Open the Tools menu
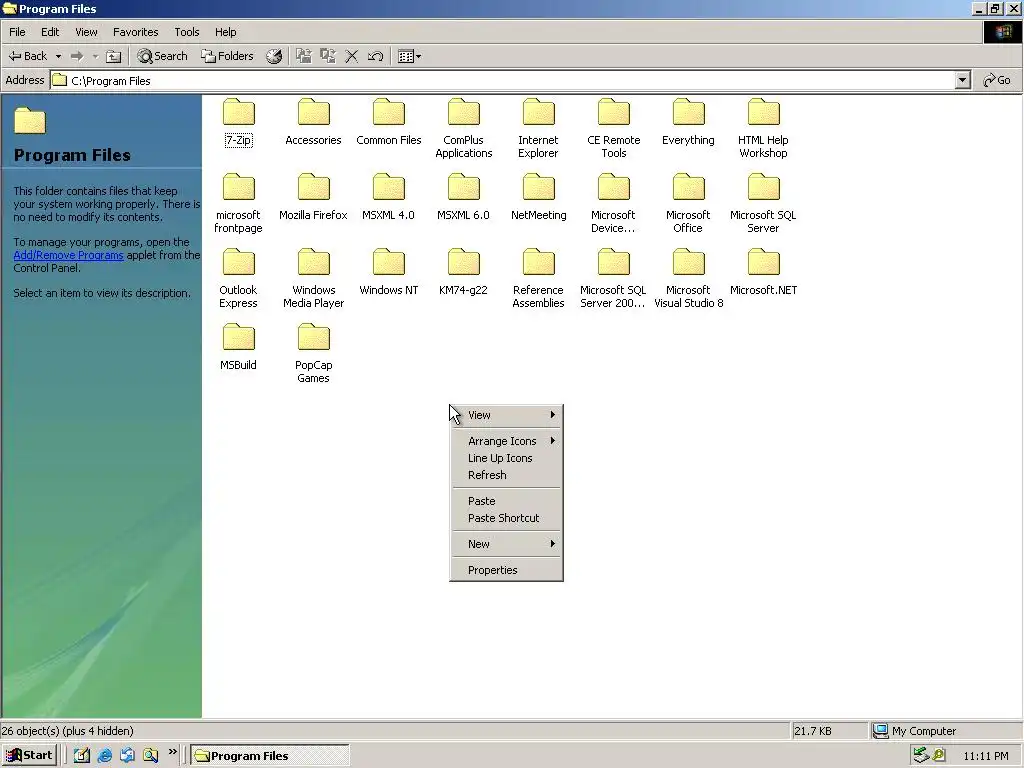Viewport: 1024px width, 768px height. 186,32
